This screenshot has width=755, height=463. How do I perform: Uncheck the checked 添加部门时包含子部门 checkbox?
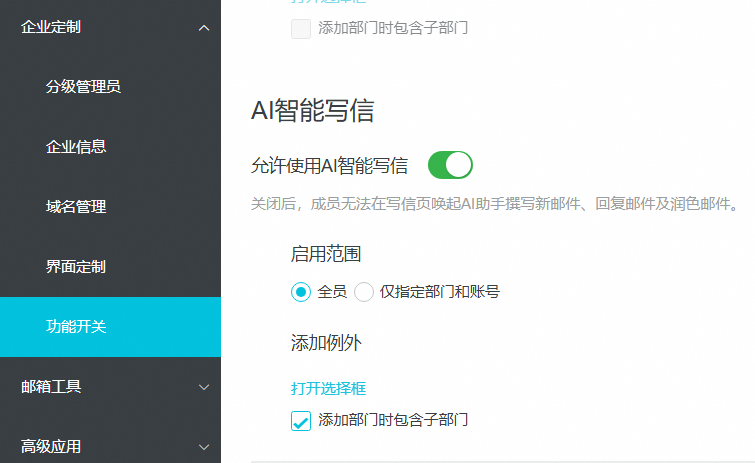[x=300, y=421]
